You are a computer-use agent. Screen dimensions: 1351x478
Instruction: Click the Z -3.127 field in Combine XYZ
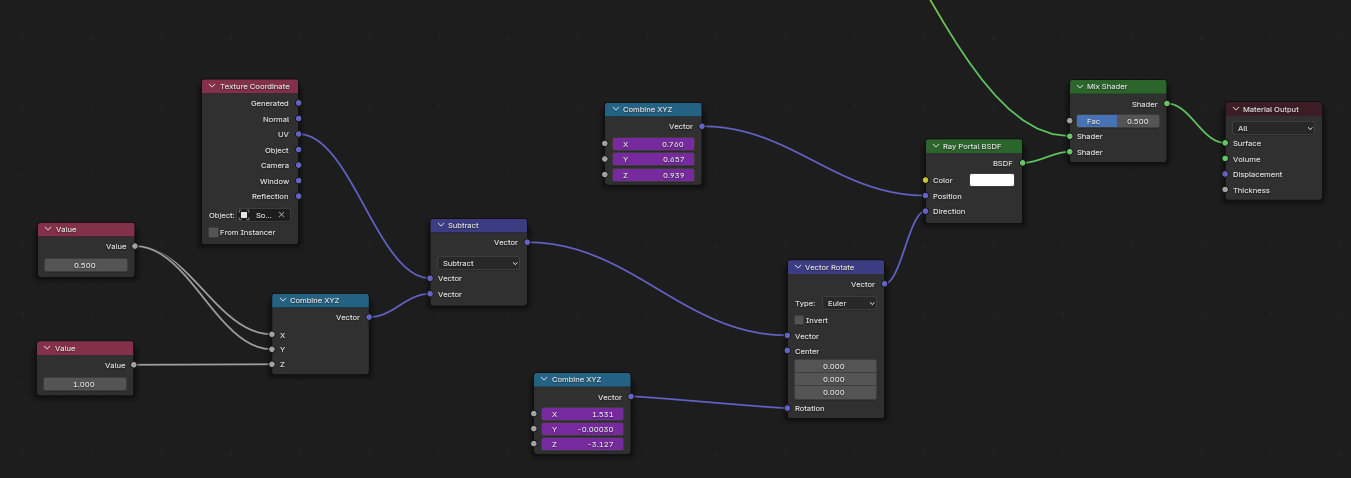pos(583,444)
